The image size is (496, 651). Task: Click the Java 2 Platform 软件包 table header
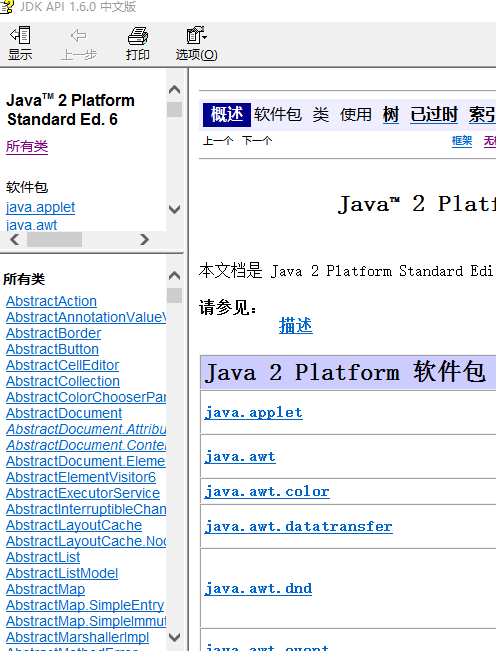pyautogui.click(x=348, y=372)
